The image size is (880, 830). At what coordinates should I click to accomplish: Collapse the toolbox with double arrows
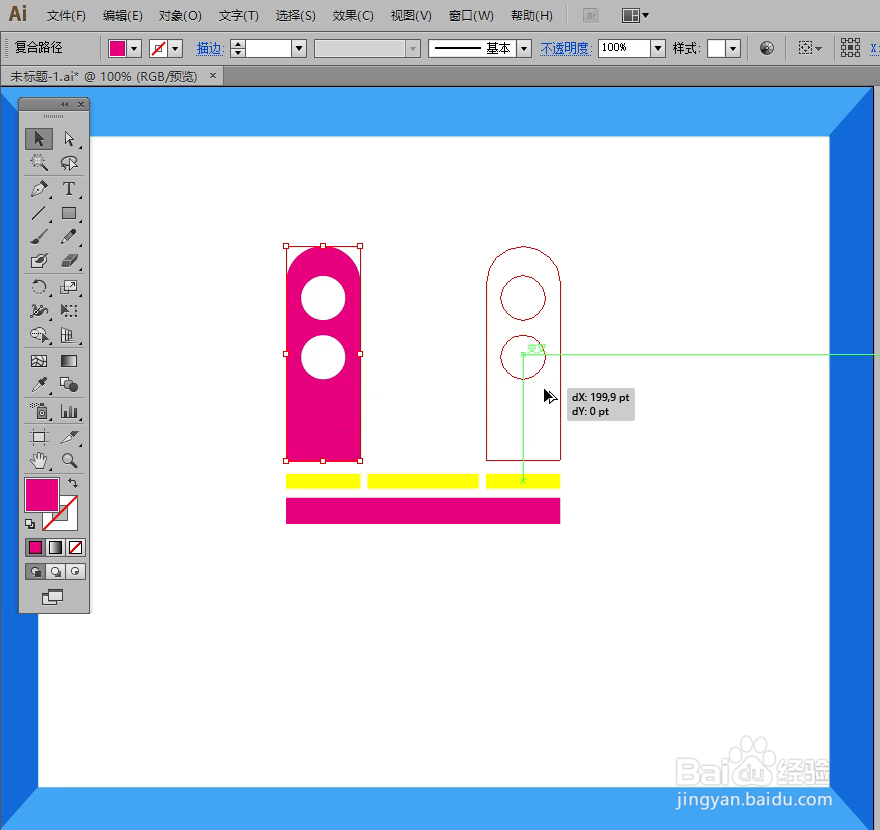[65, 104]
